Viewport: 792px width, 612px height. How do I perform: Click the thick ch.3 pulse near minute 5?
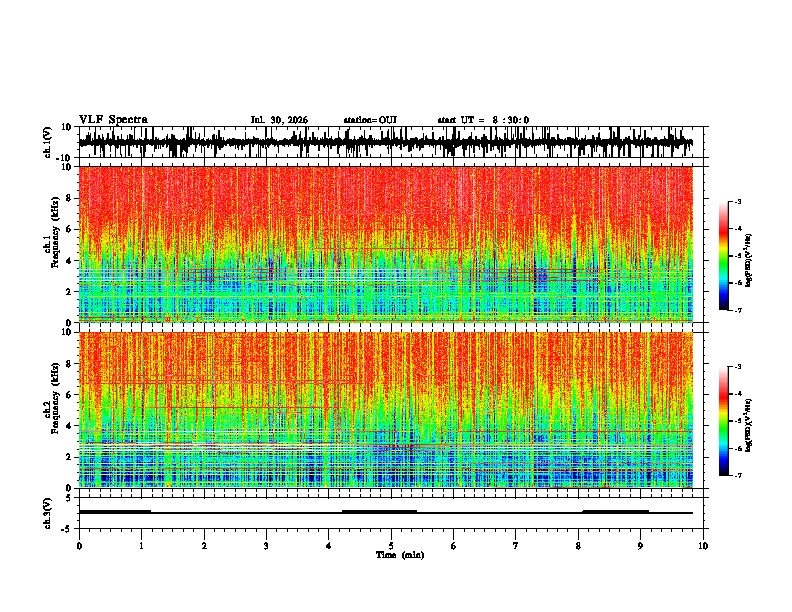click(379, 512)
